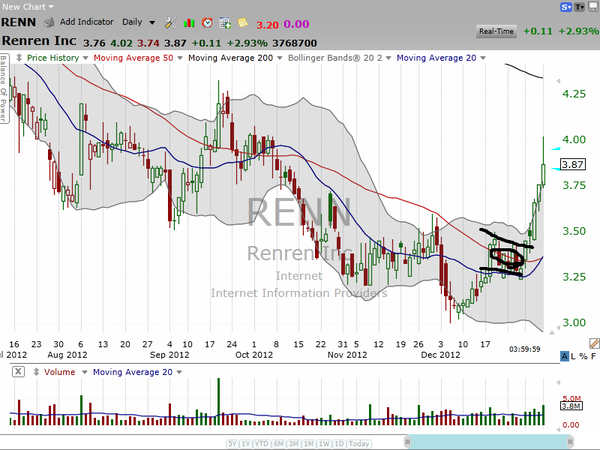Select the 1W time range tab
600x450 pixels.
tap(324, 444)
